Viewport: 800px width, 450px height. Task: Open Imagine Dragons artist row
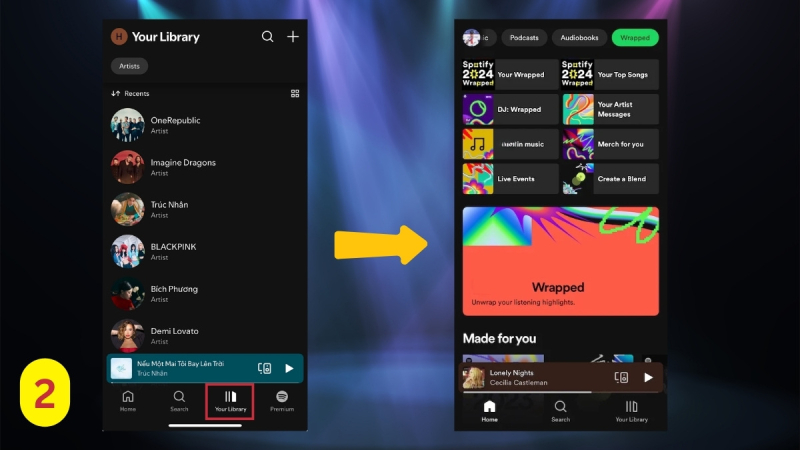point(205,167)
